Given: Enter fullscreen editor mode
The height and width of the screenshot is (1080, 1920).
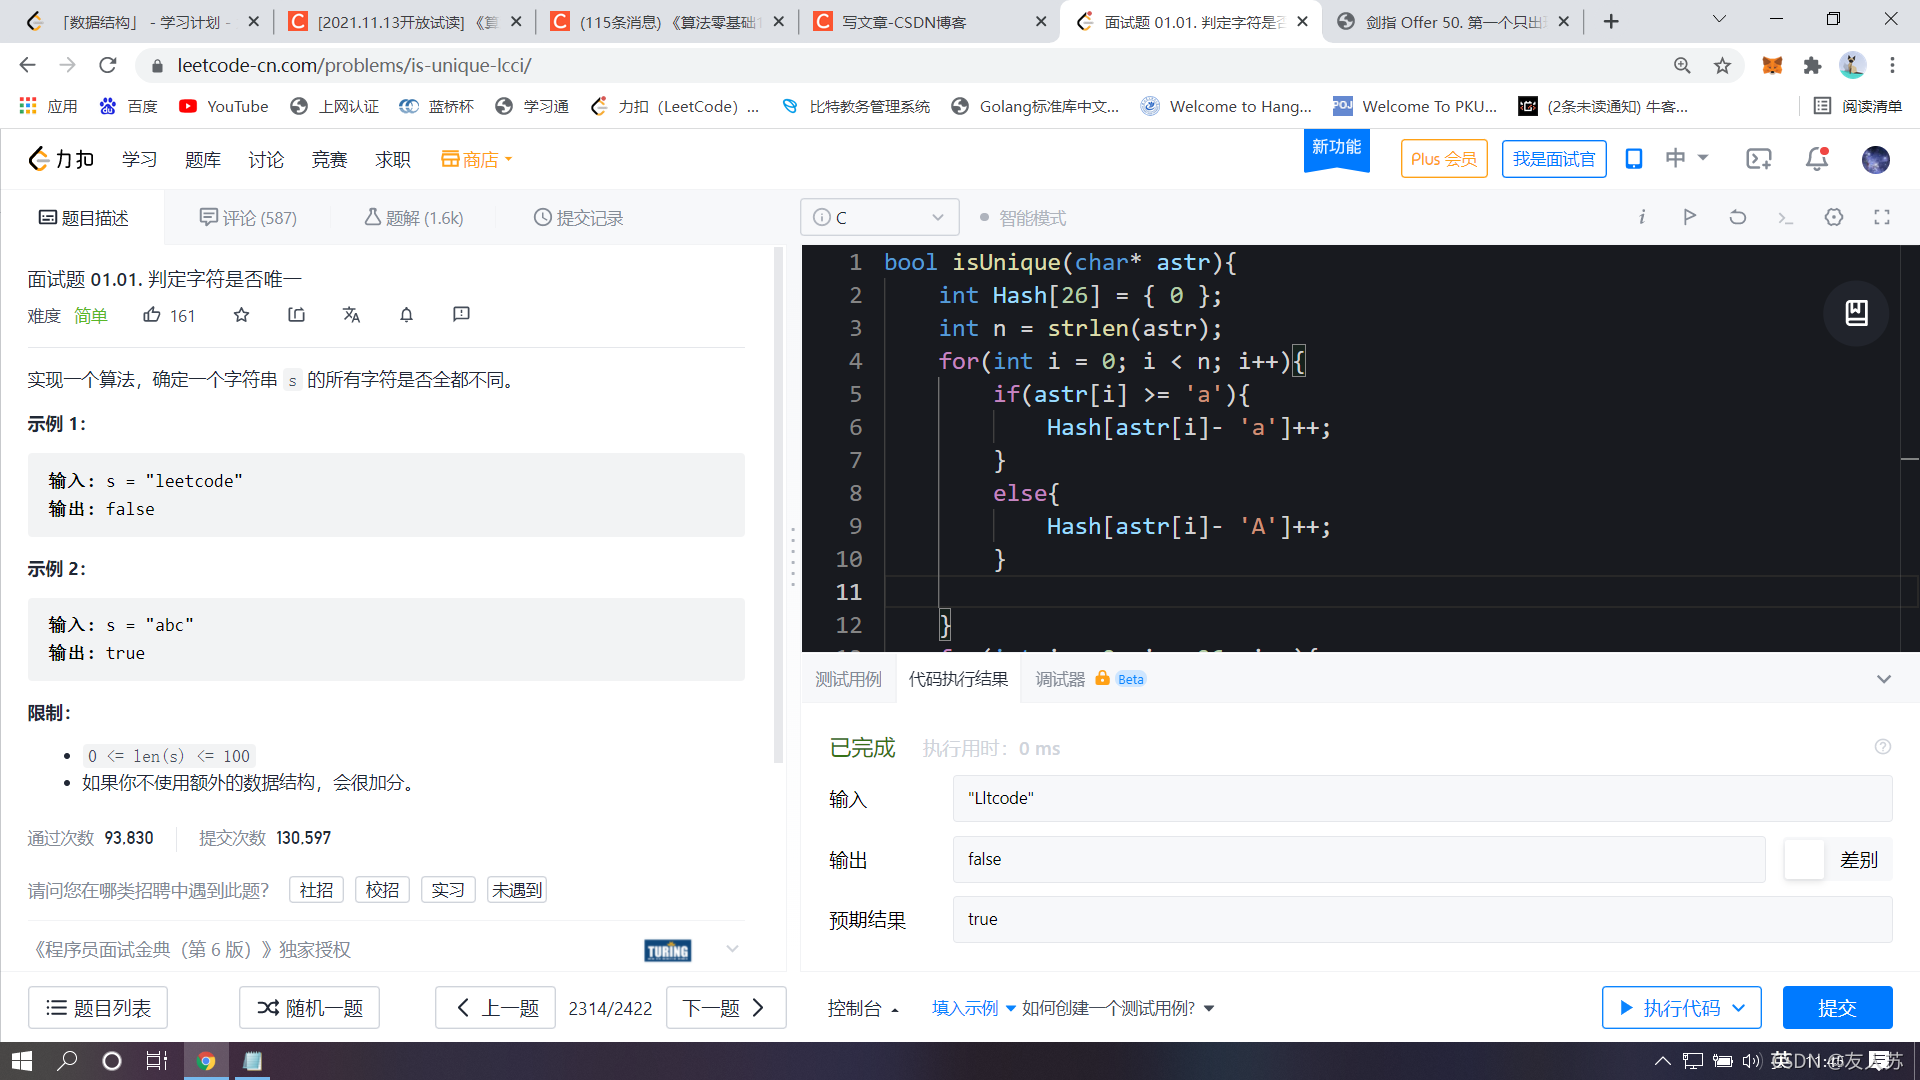Looking at the screenshot, I should point(1882,217).
